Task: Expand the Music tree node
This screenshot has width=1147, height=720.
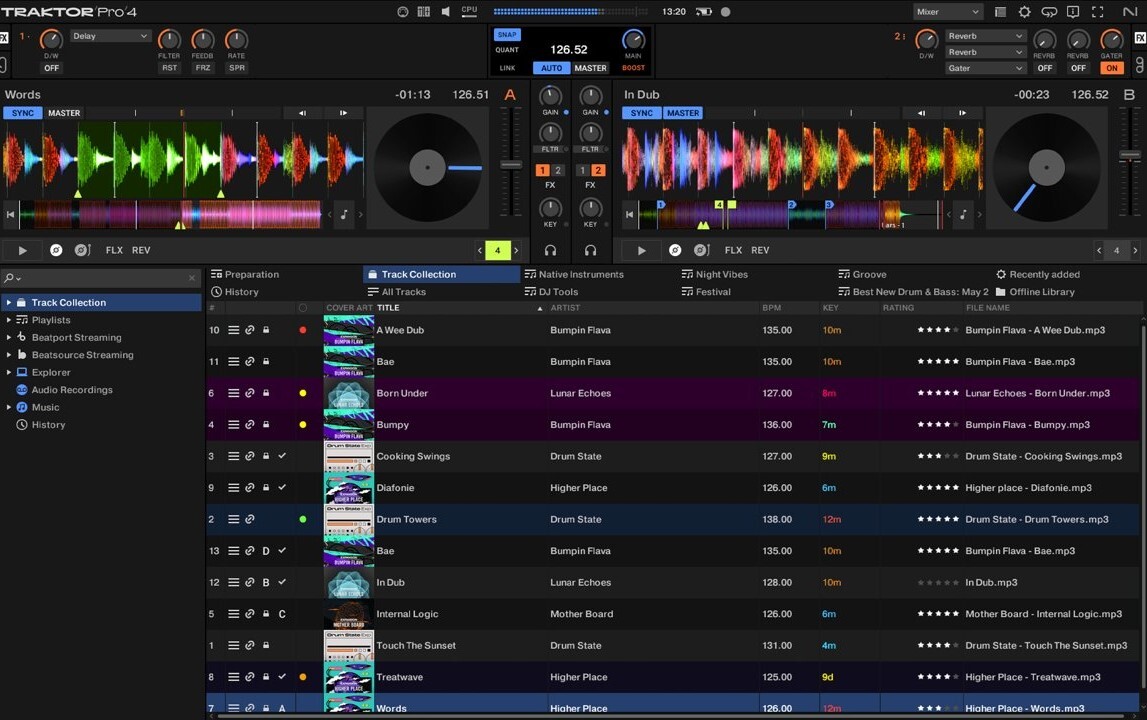Action: [x=9, y=407]
